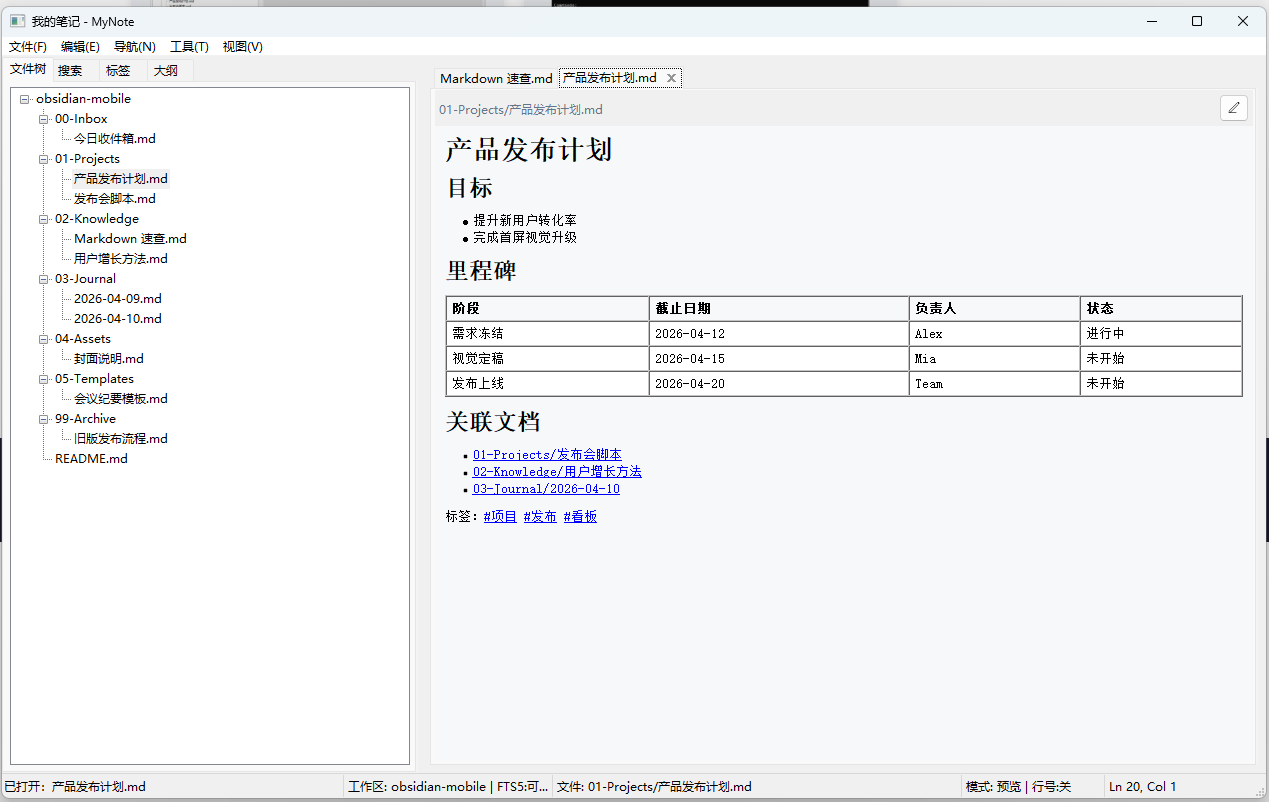Open the 02-Knowledge/用户增长方法 link
Viewport: 1269px width, 802px height.
557,472
